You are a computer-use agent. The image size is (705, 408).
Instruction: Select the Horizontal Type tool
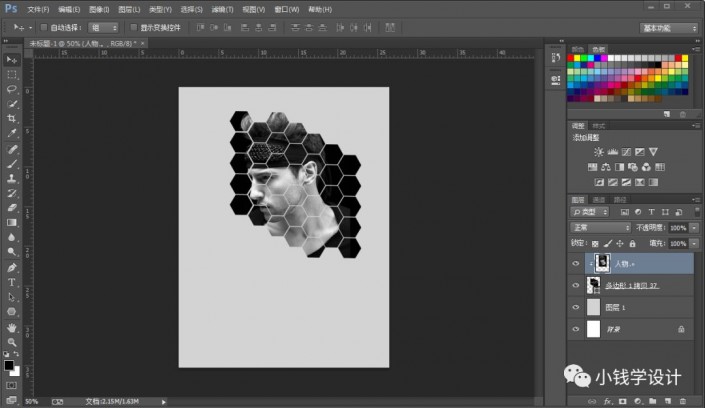[x=12, y=282]
